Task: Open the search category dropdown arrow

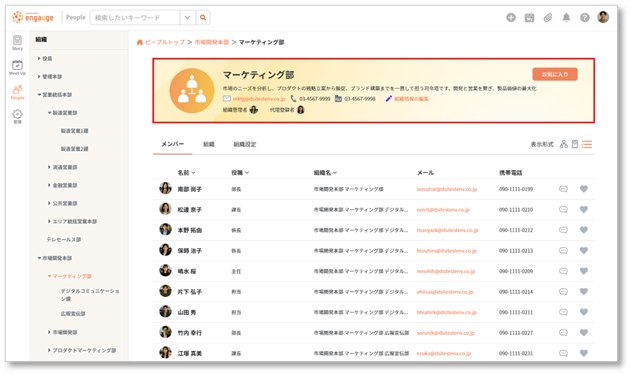Action: pyautogui.click(x=188, y=18)
